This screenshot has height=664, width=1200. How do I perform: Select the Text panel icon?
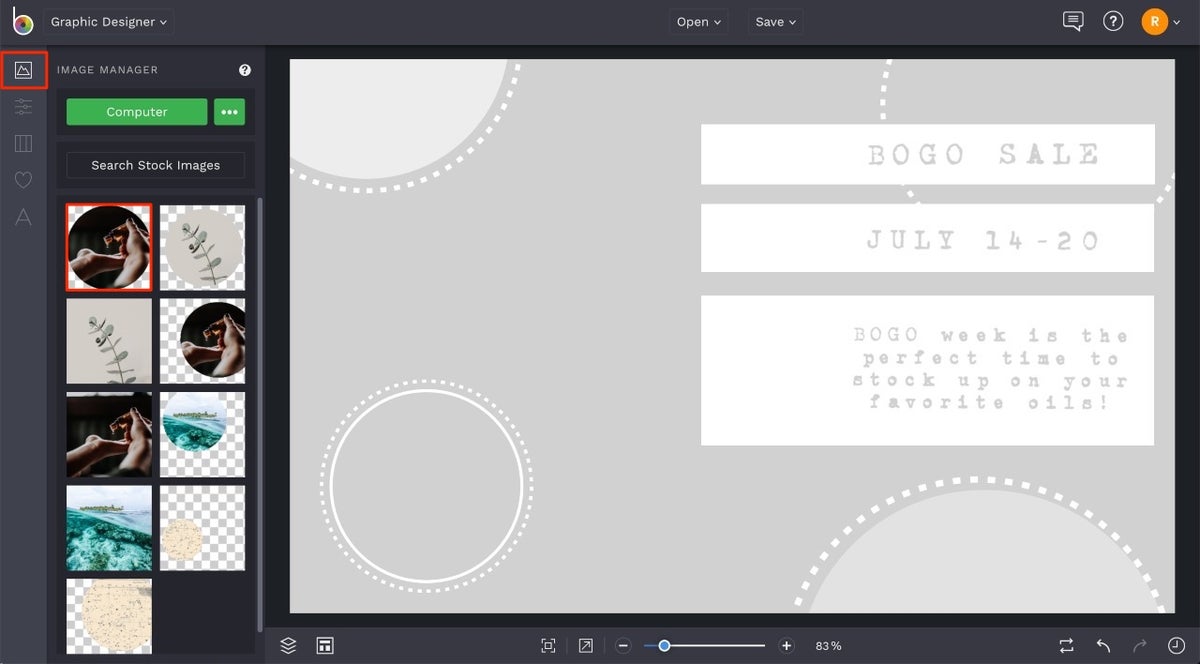tap(23, 217)
